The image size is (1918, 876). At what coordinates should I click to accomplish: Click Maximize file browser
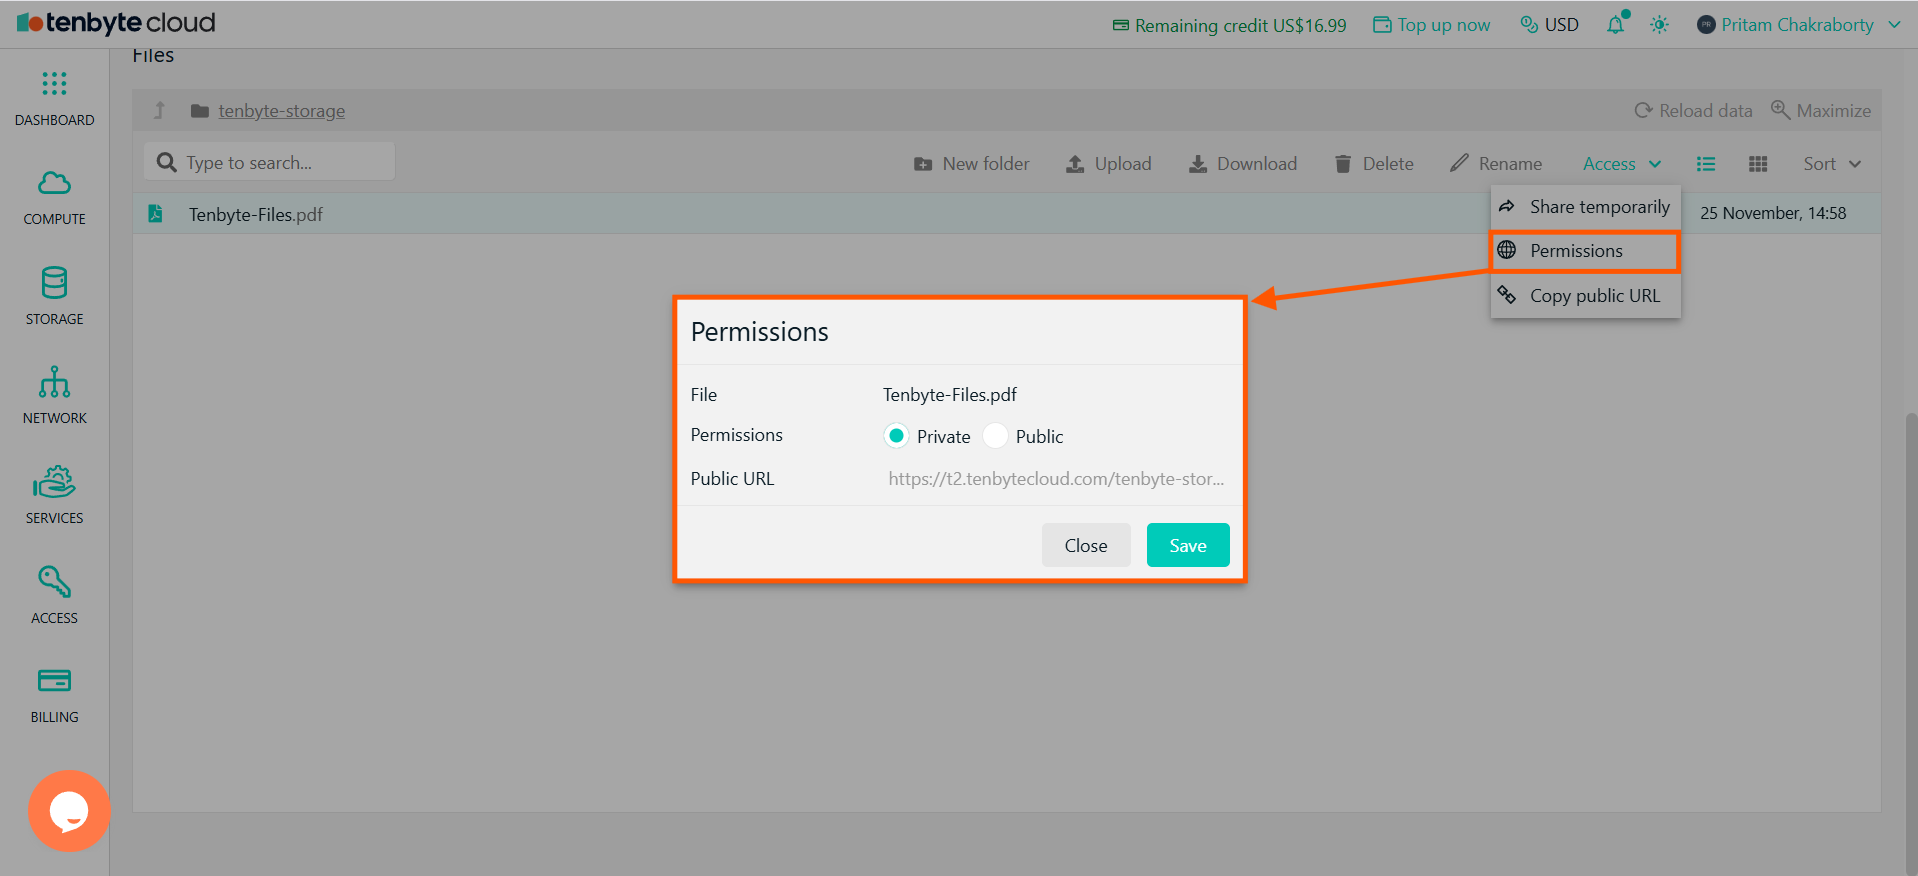coord(1820,111)
